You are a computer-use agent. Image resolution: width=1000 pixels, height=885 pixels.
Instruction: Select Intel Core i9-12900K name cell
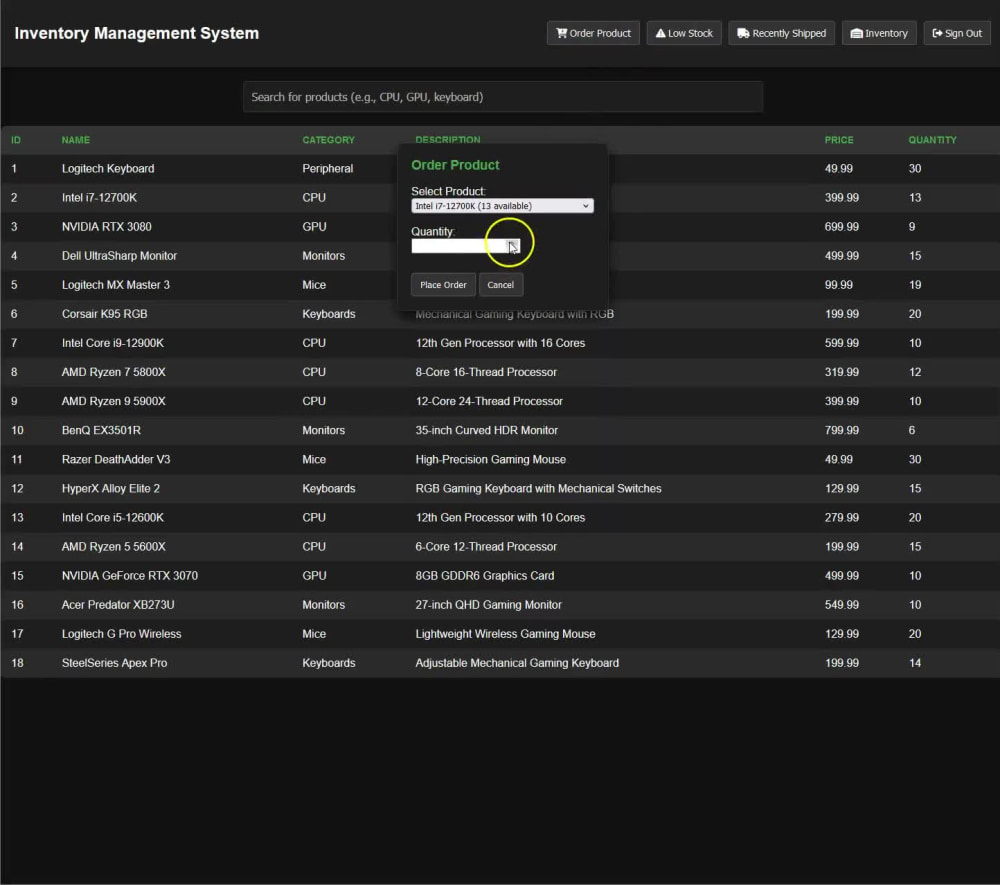click(112, 343)
